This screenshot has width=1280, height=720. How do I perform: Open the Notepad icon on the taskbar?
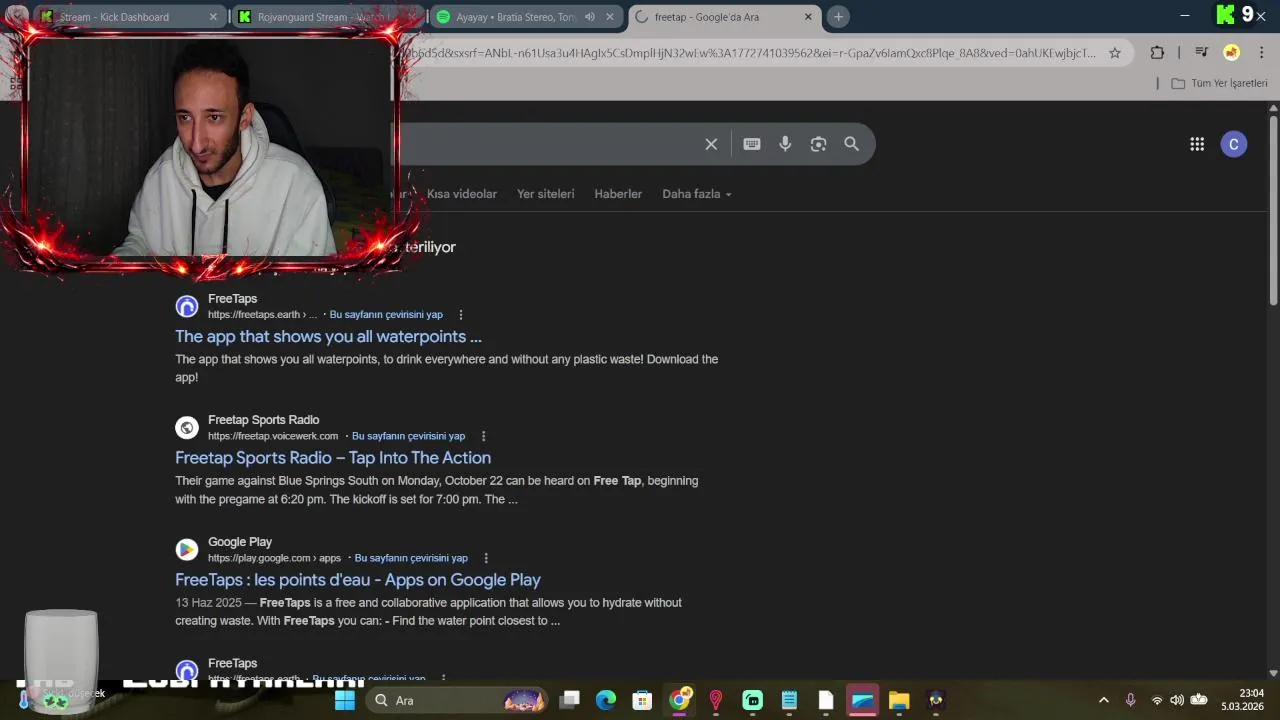click(x=789, y=700)
